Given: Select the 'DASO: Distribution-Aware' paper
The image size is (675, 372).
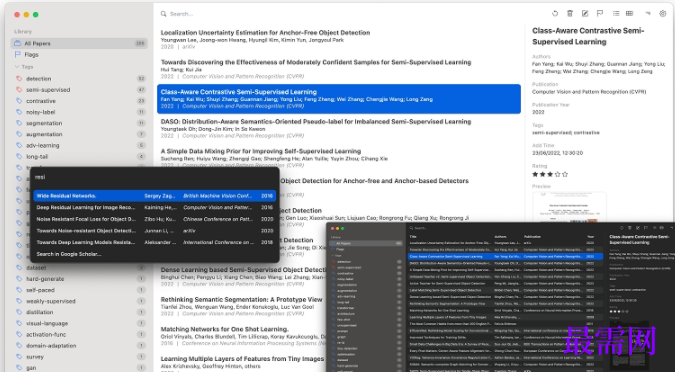Looking at the screenshot, I should tap(339, 129).
